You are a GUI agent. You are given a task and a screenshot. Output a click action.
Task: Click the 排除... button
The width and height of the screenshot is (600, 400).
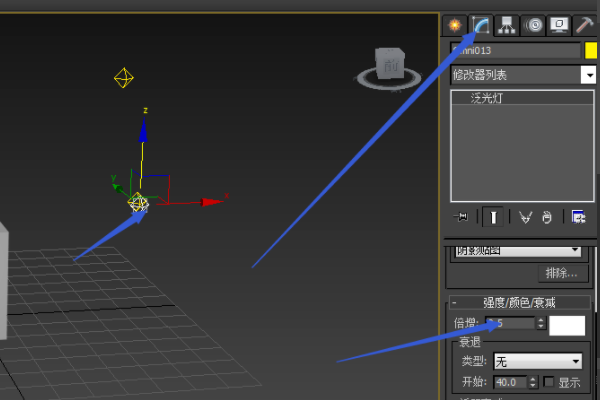click(x=560, y=273)
